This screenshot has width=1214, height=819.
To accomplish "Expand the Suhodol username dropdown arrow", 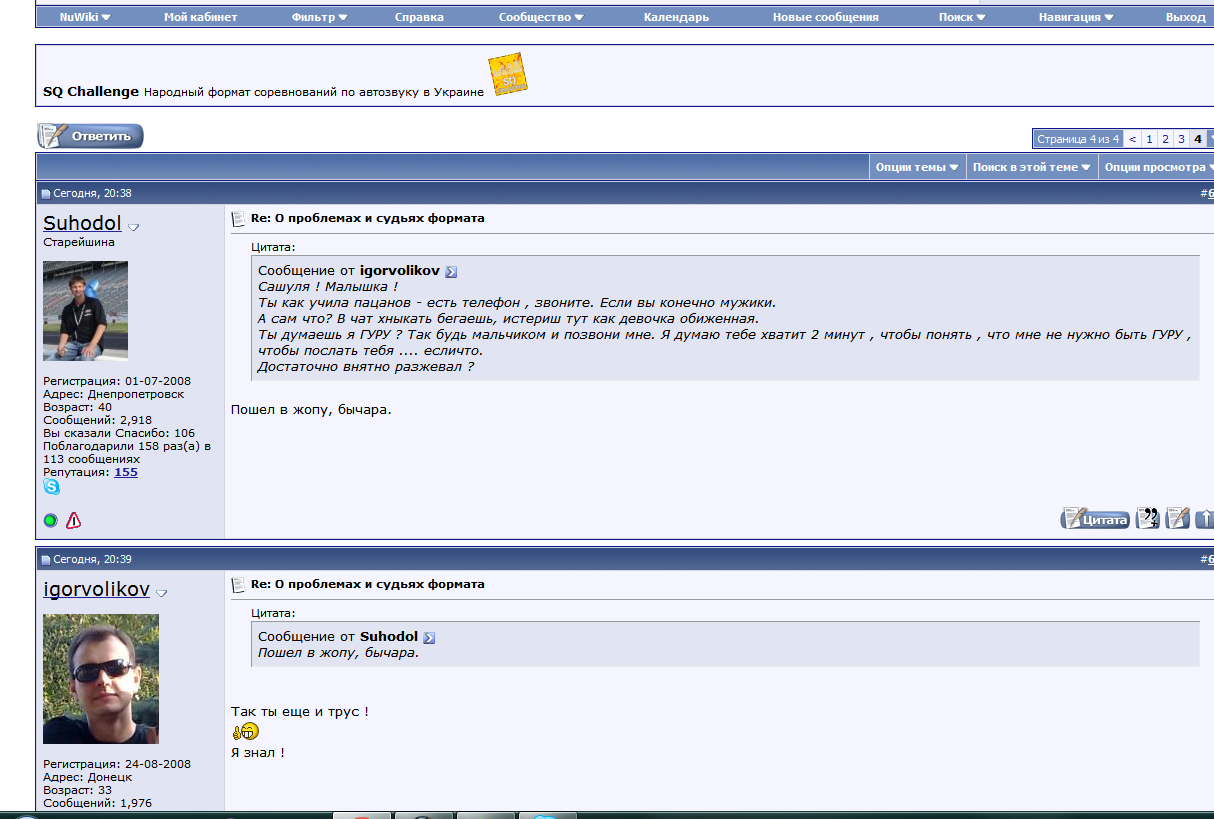I will click(134, 227).
